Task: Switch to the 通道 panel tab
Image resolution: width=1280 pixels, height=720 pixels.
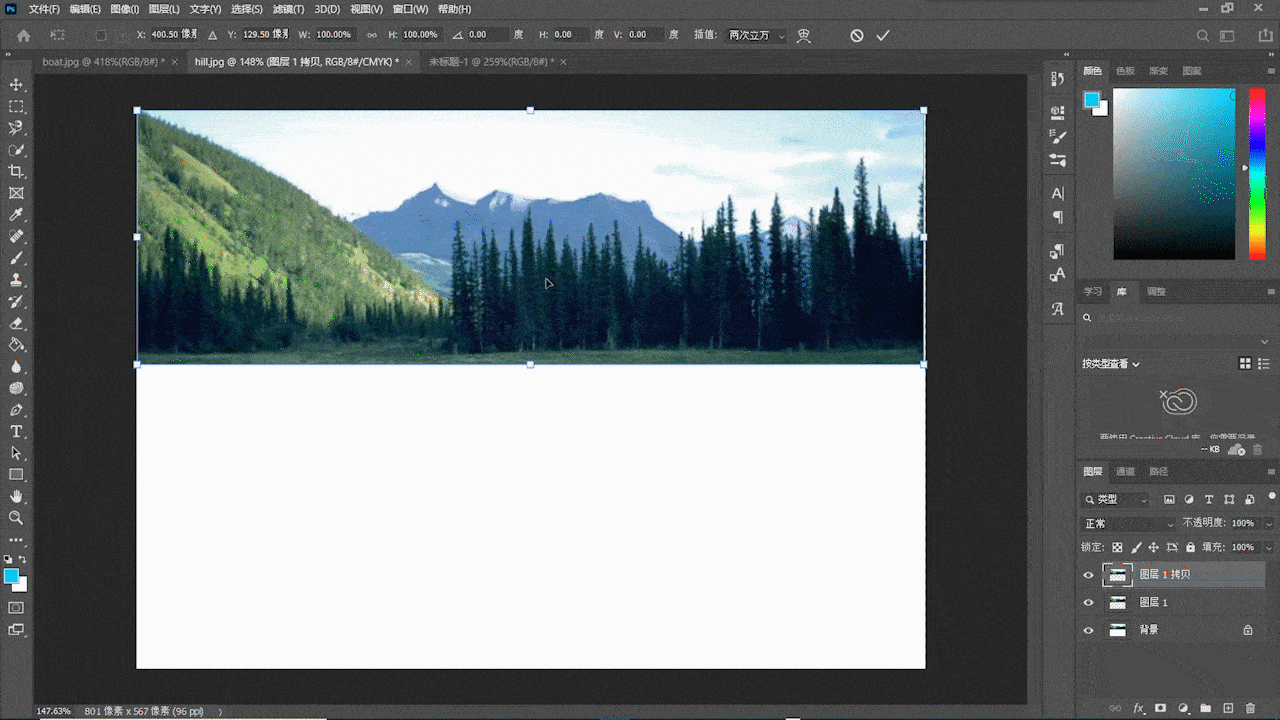Action: click(x=1126, y=472)
